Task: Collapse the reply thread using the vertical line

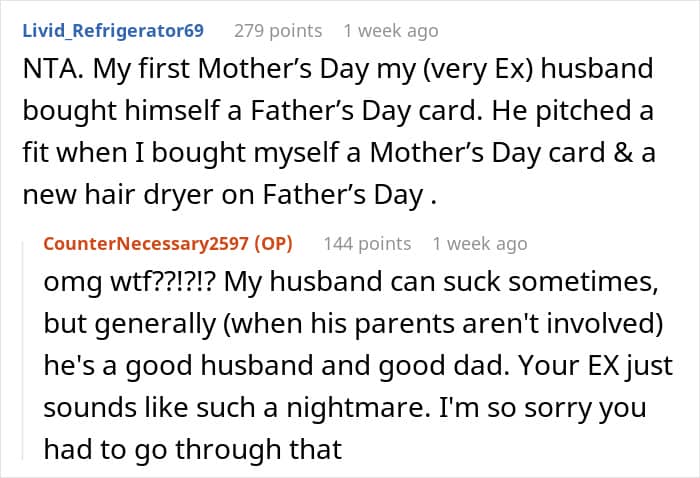Action: (x=23, y=350)
